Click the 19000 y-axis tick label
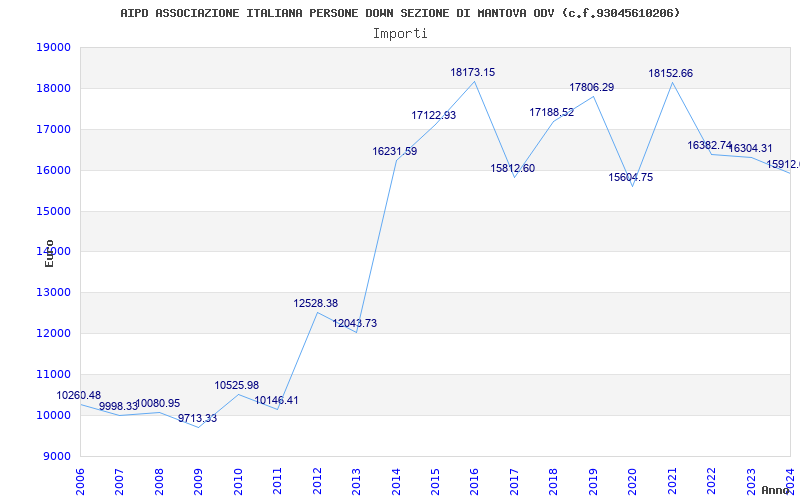 point(53,47)
